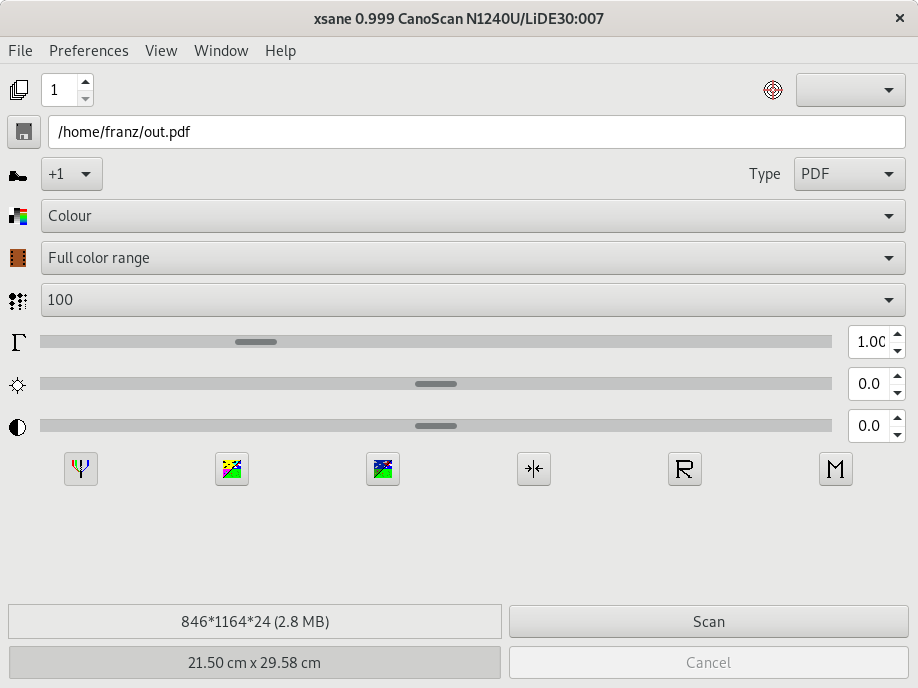Click the contrast half-circle icon

[18, 427]
